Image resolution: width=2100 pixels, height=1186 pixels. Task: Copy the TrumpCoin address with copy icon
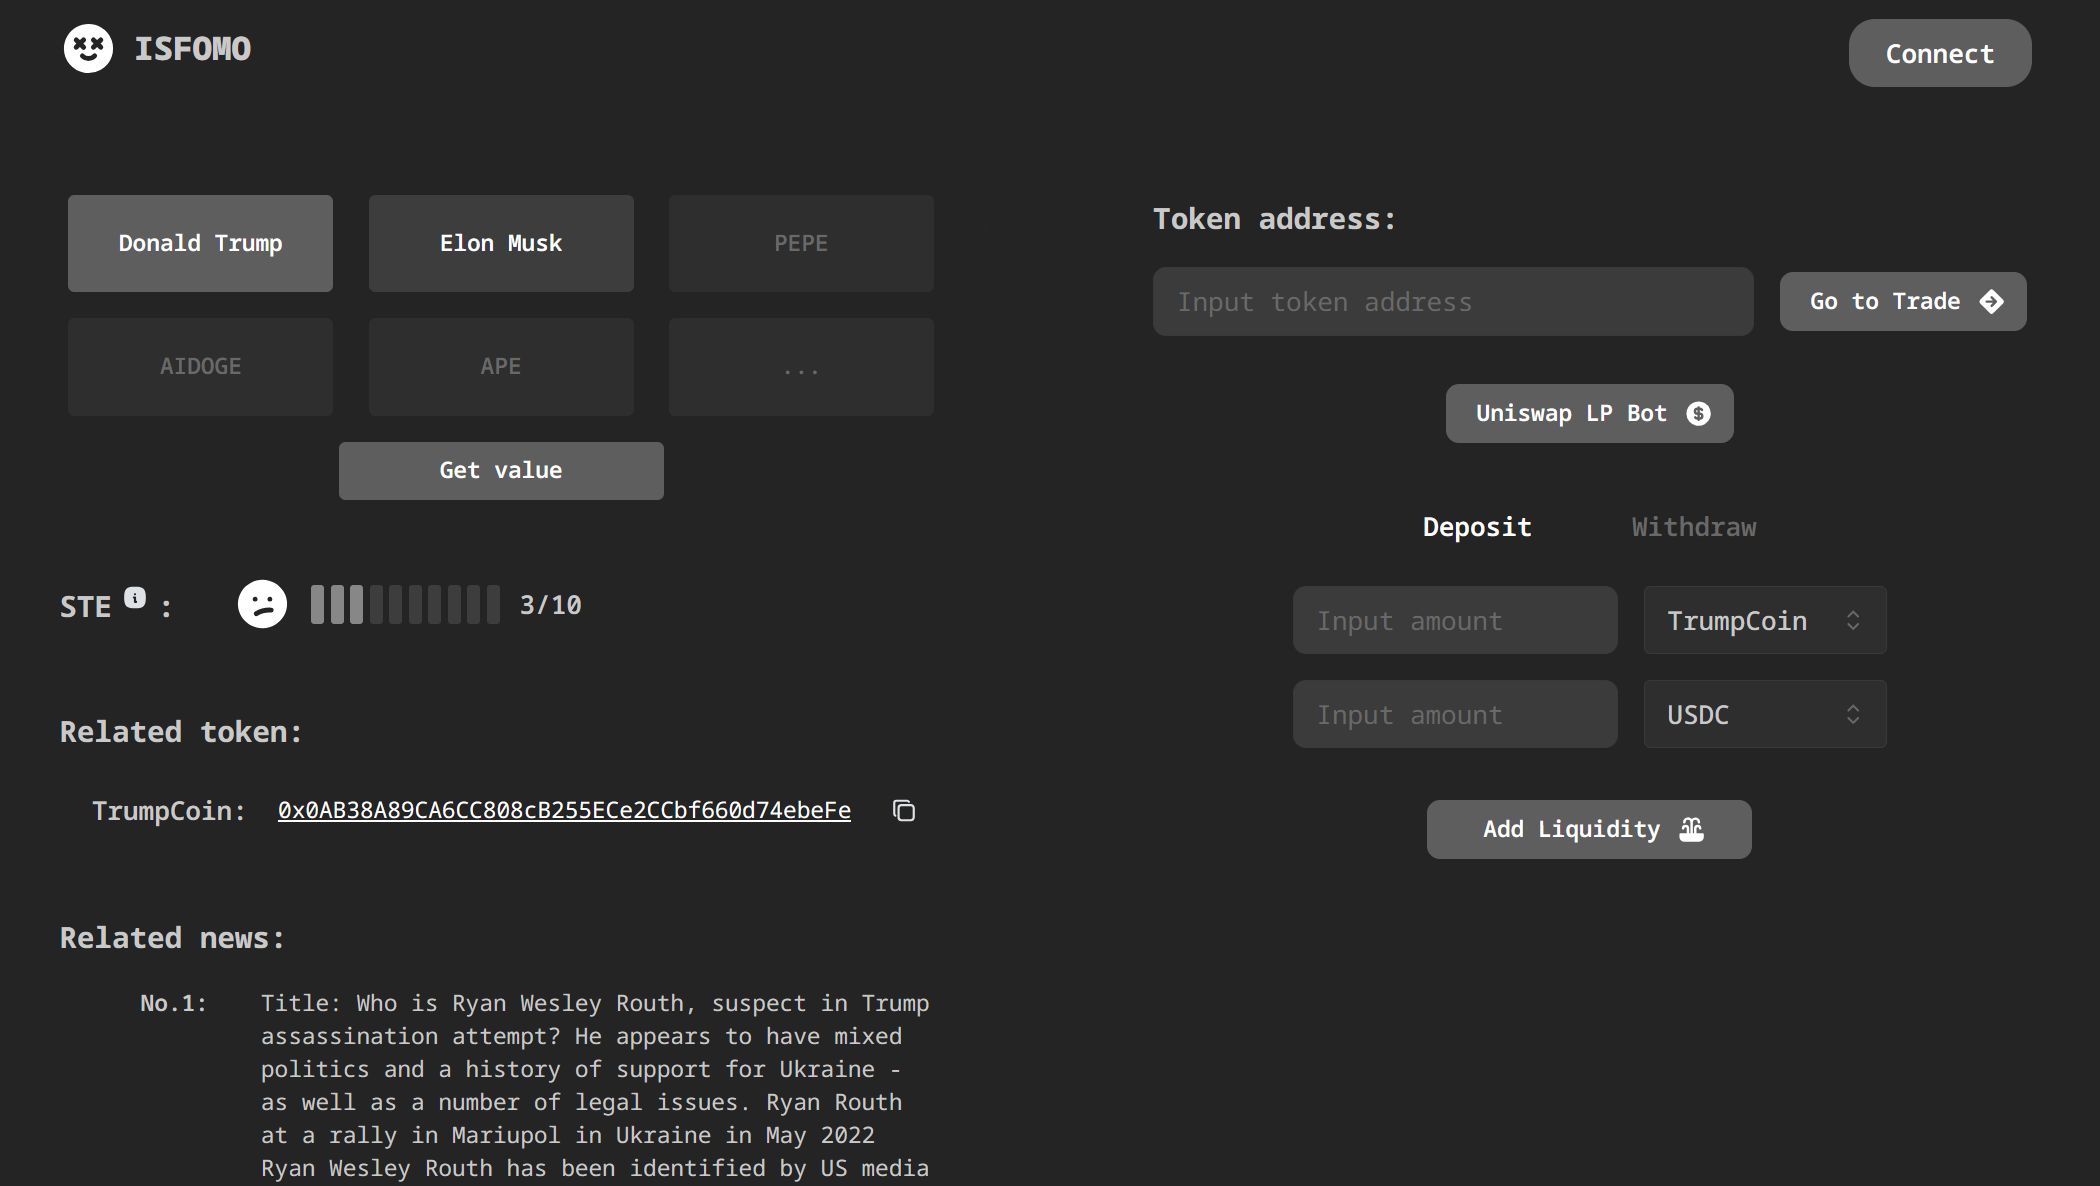[x=904, y=810]
